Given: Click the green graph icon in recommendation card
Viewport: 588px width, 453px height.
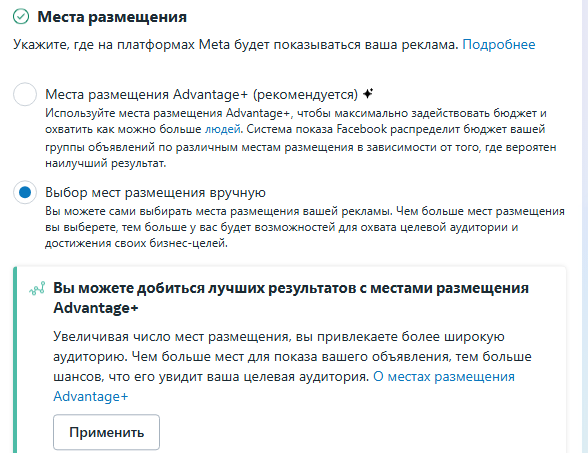Looking at the screenshot, I should click(37, 288).
